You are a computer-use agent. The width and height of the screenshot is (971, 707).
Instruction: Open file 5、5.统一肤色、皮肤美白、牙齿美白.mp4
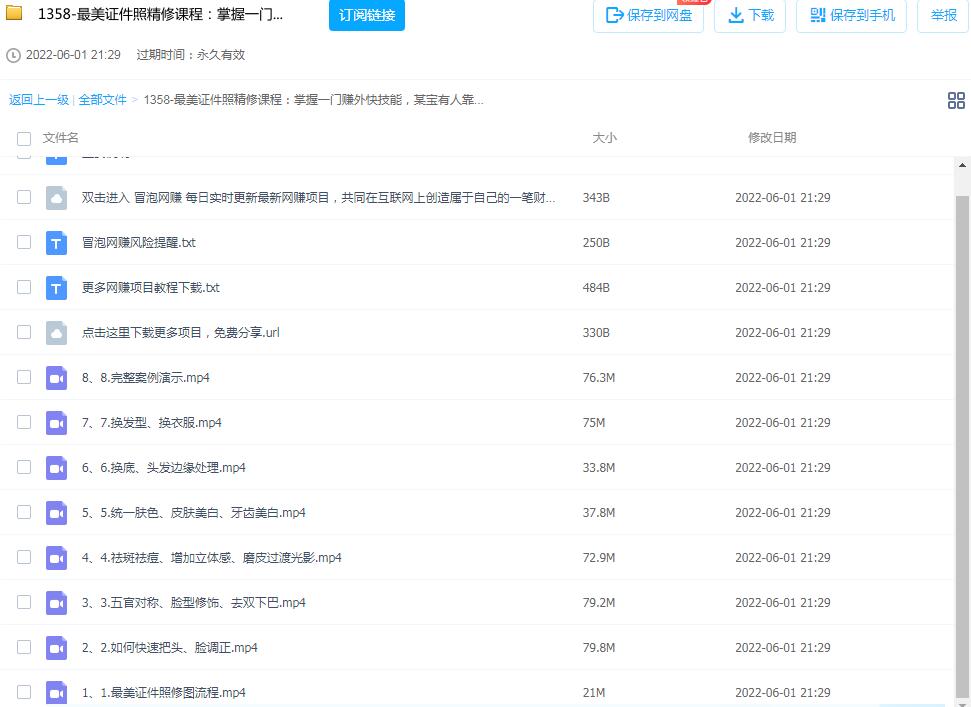coord(194,513)
